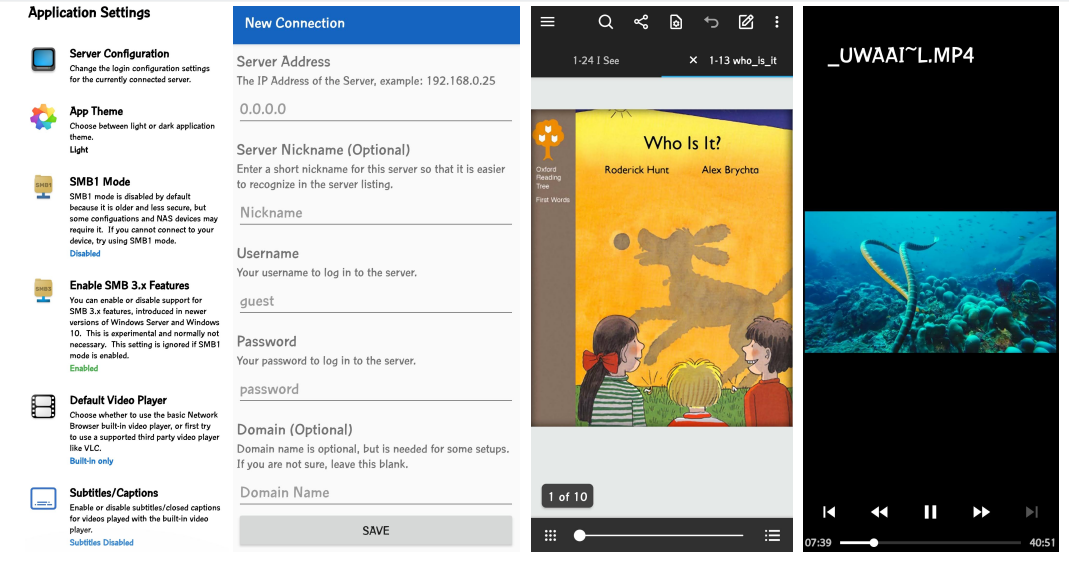The image size is (1069, 561).
Task: Skip to the previous video track
Action: coord(829,512)
